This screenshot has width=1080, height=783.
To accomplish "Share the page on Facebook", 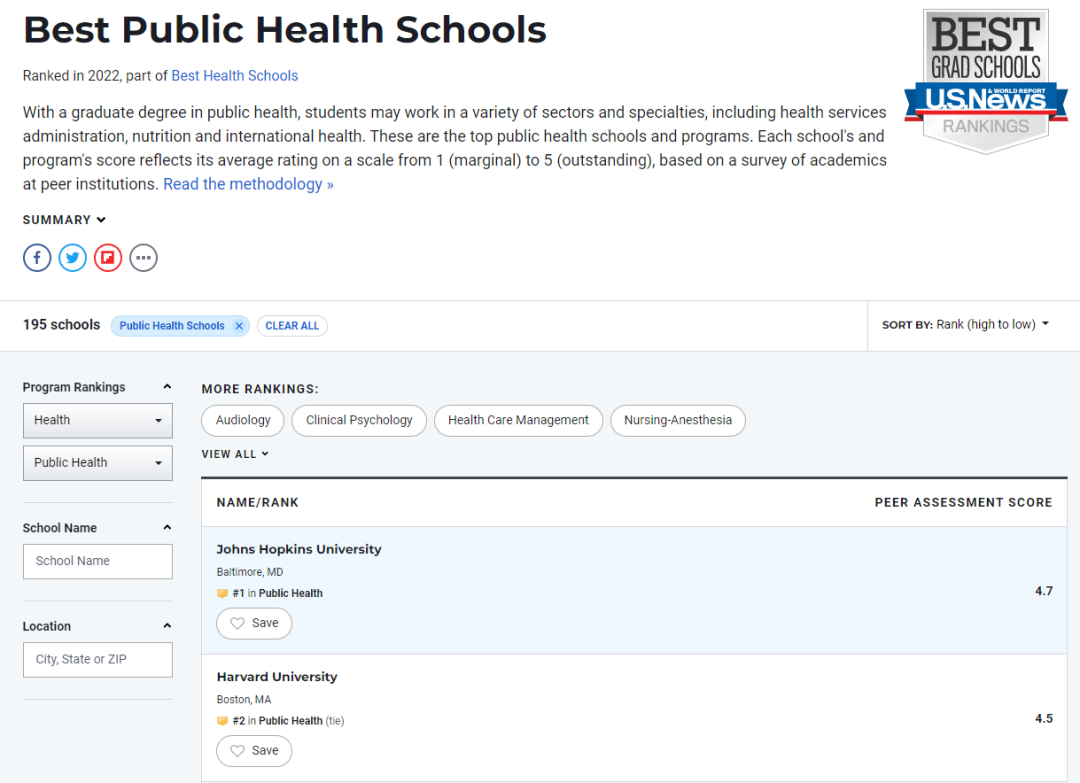I will pyautogui.click(x=37, y=258).
